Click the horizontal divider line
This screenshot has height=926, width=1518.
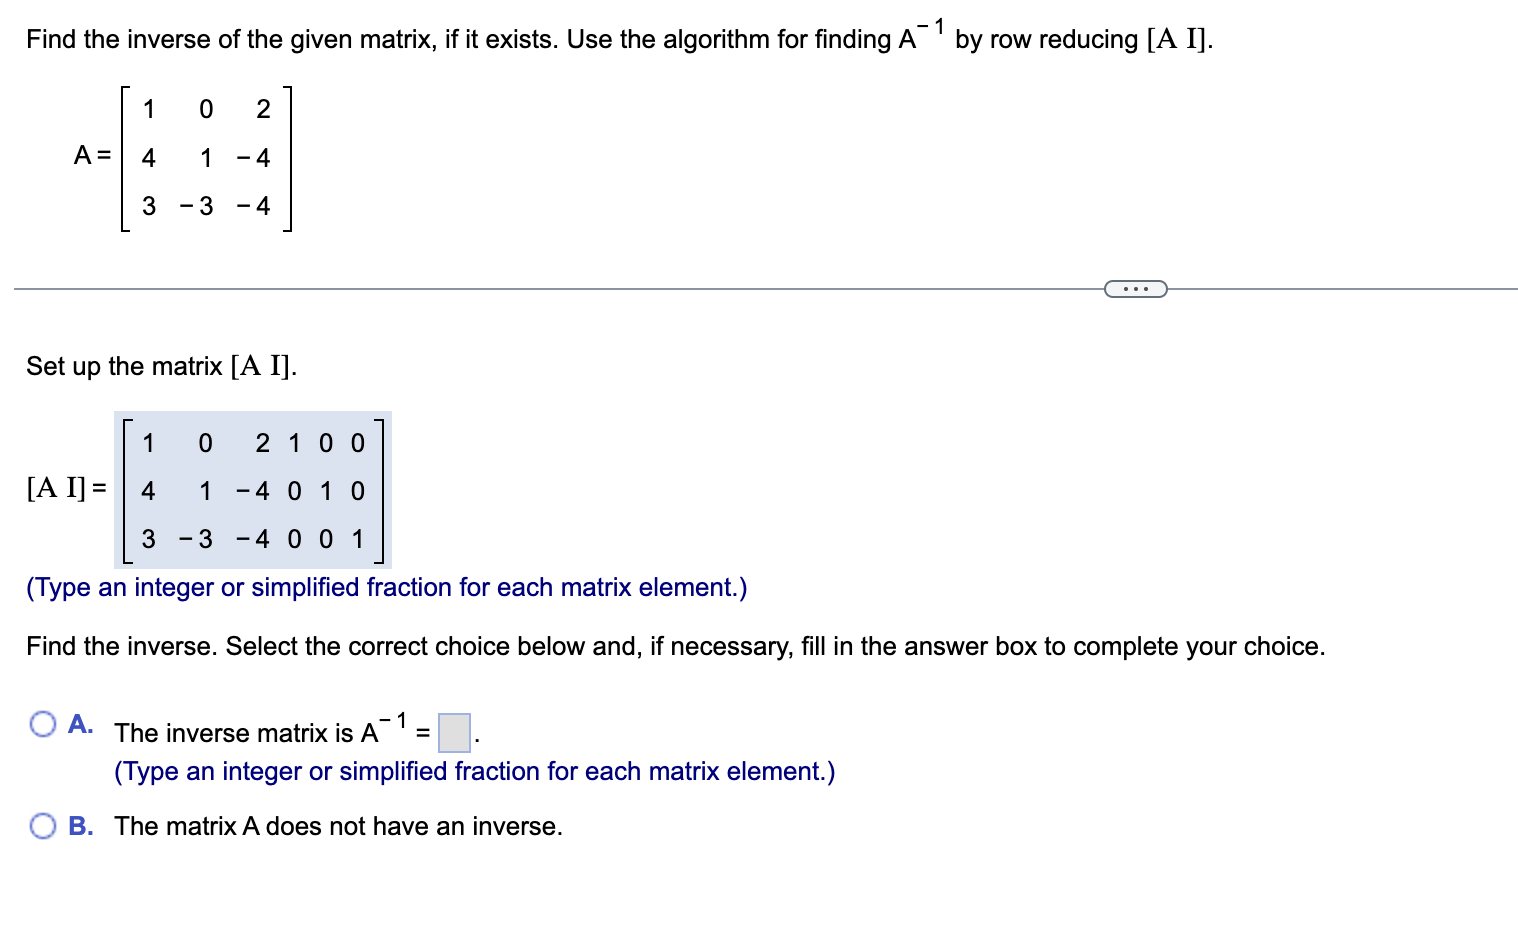click(500, 287)
